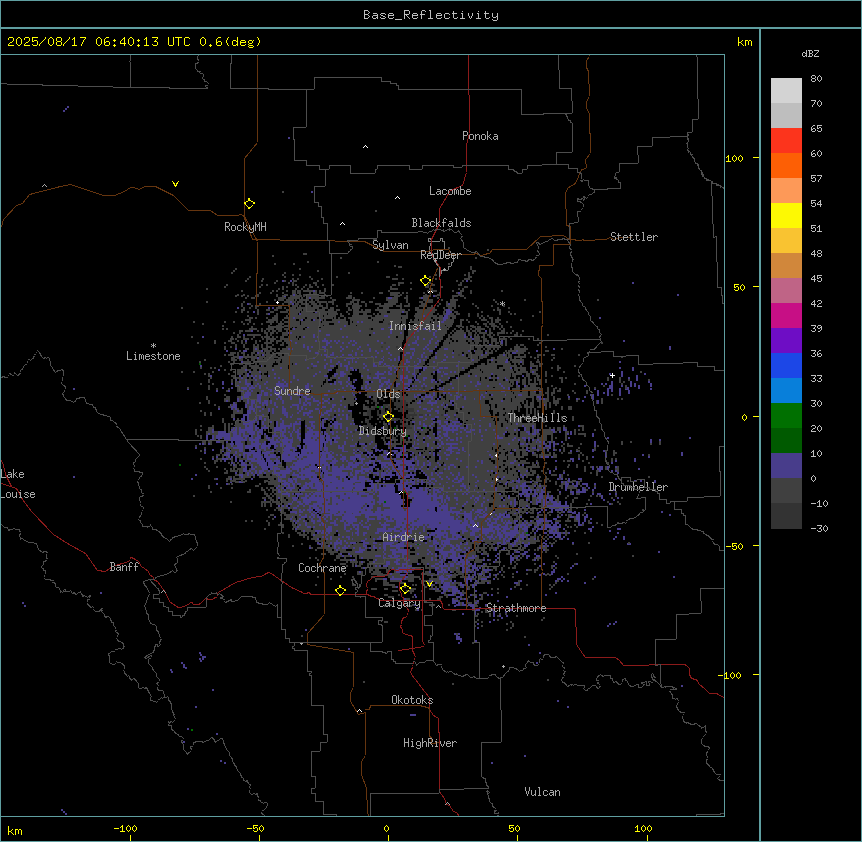Viewport: 862px width, 842px height.
Task: Select the Innisfail label
Action: pyautogui.click(x=415, y=326)
